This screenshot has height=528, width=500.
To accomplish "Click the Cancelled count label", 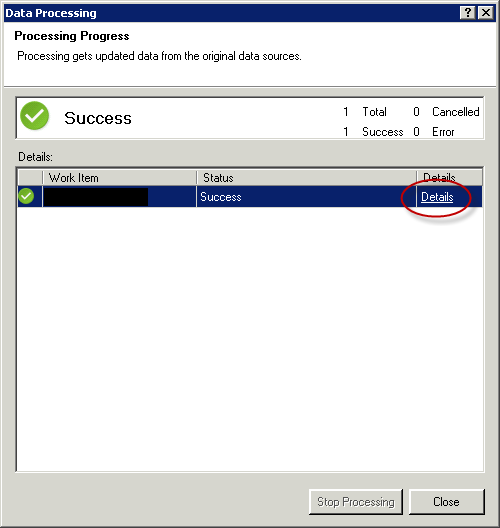I will tap(456, 112).
